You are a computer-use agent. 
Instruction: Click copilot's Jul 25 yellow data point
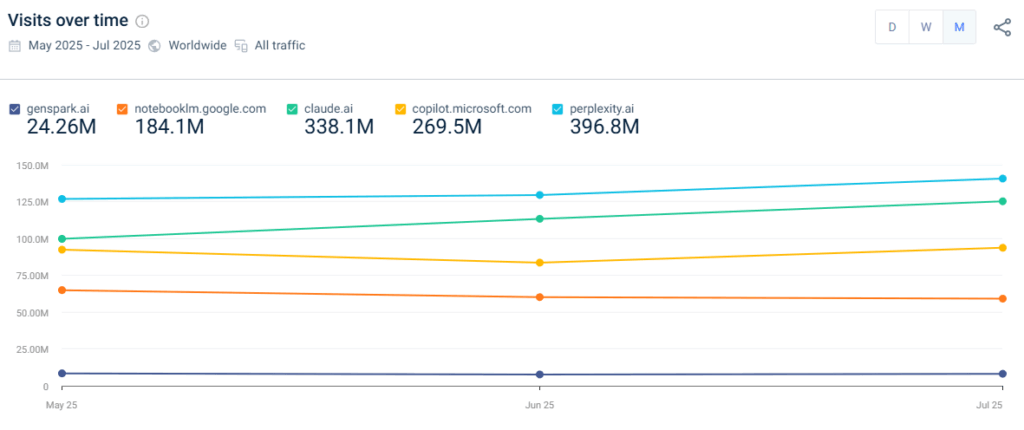[x=1002, y=248]
